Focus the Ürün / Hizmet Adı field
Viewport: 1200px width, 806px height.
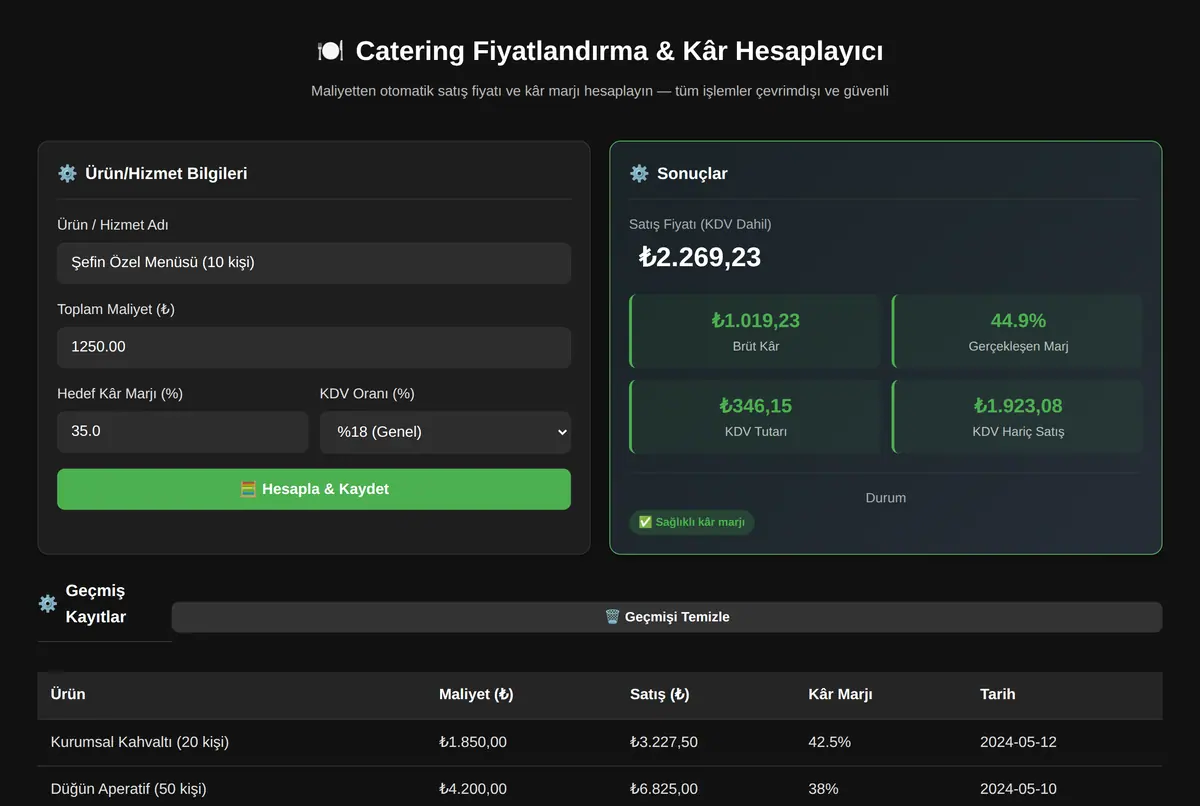(x=314, y=263)
